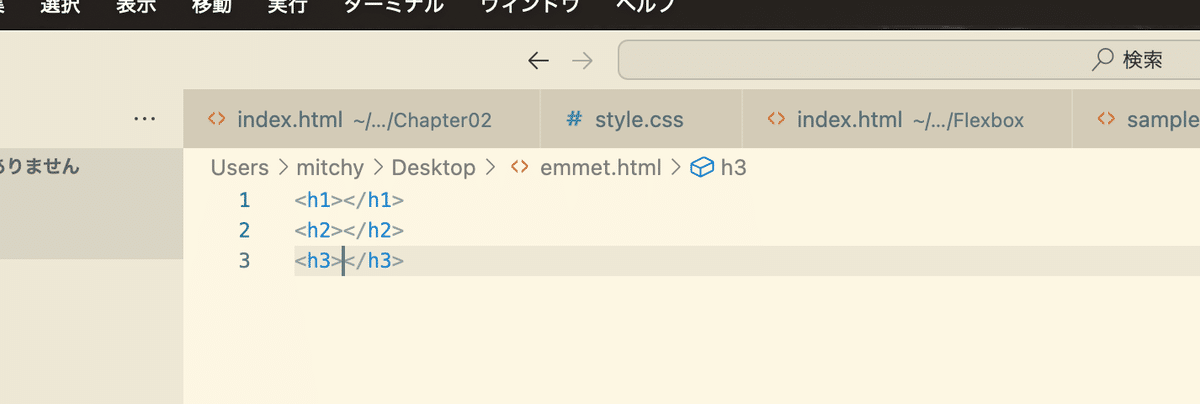The image size is (1200, 404).
Task: Open the 表示 menu
Action: pyautogui.click(x=136, y=8)
